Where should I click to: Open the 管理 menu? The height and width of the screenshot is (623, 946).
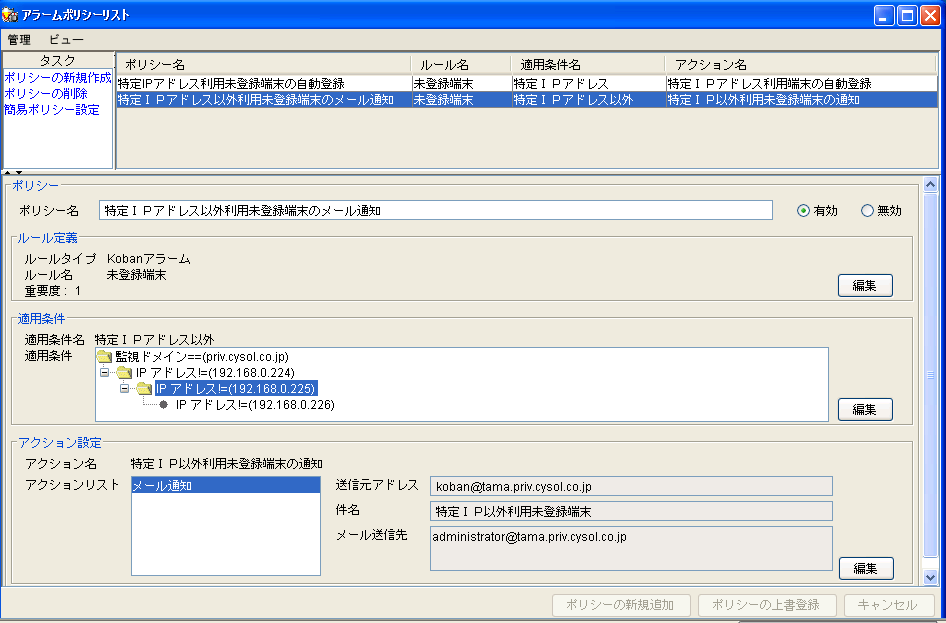pos(17,38)
